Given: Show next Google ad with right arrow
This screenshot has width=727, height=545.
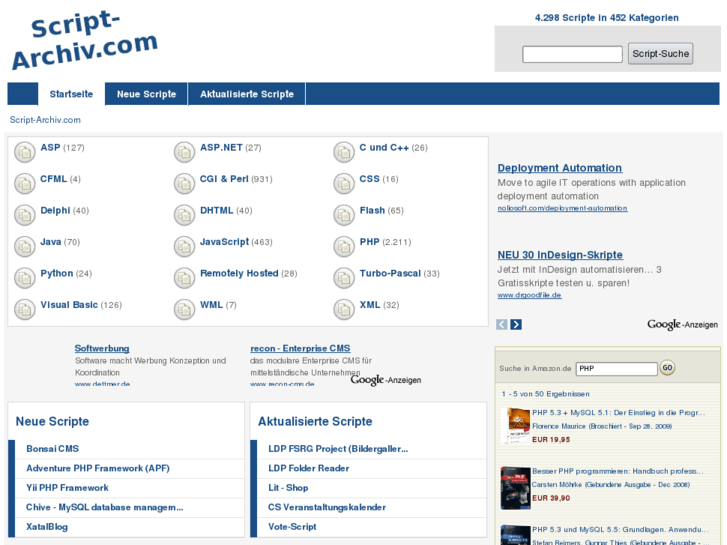Looking at the screenshot, I should pyautogui.click(x=516, y=324).
